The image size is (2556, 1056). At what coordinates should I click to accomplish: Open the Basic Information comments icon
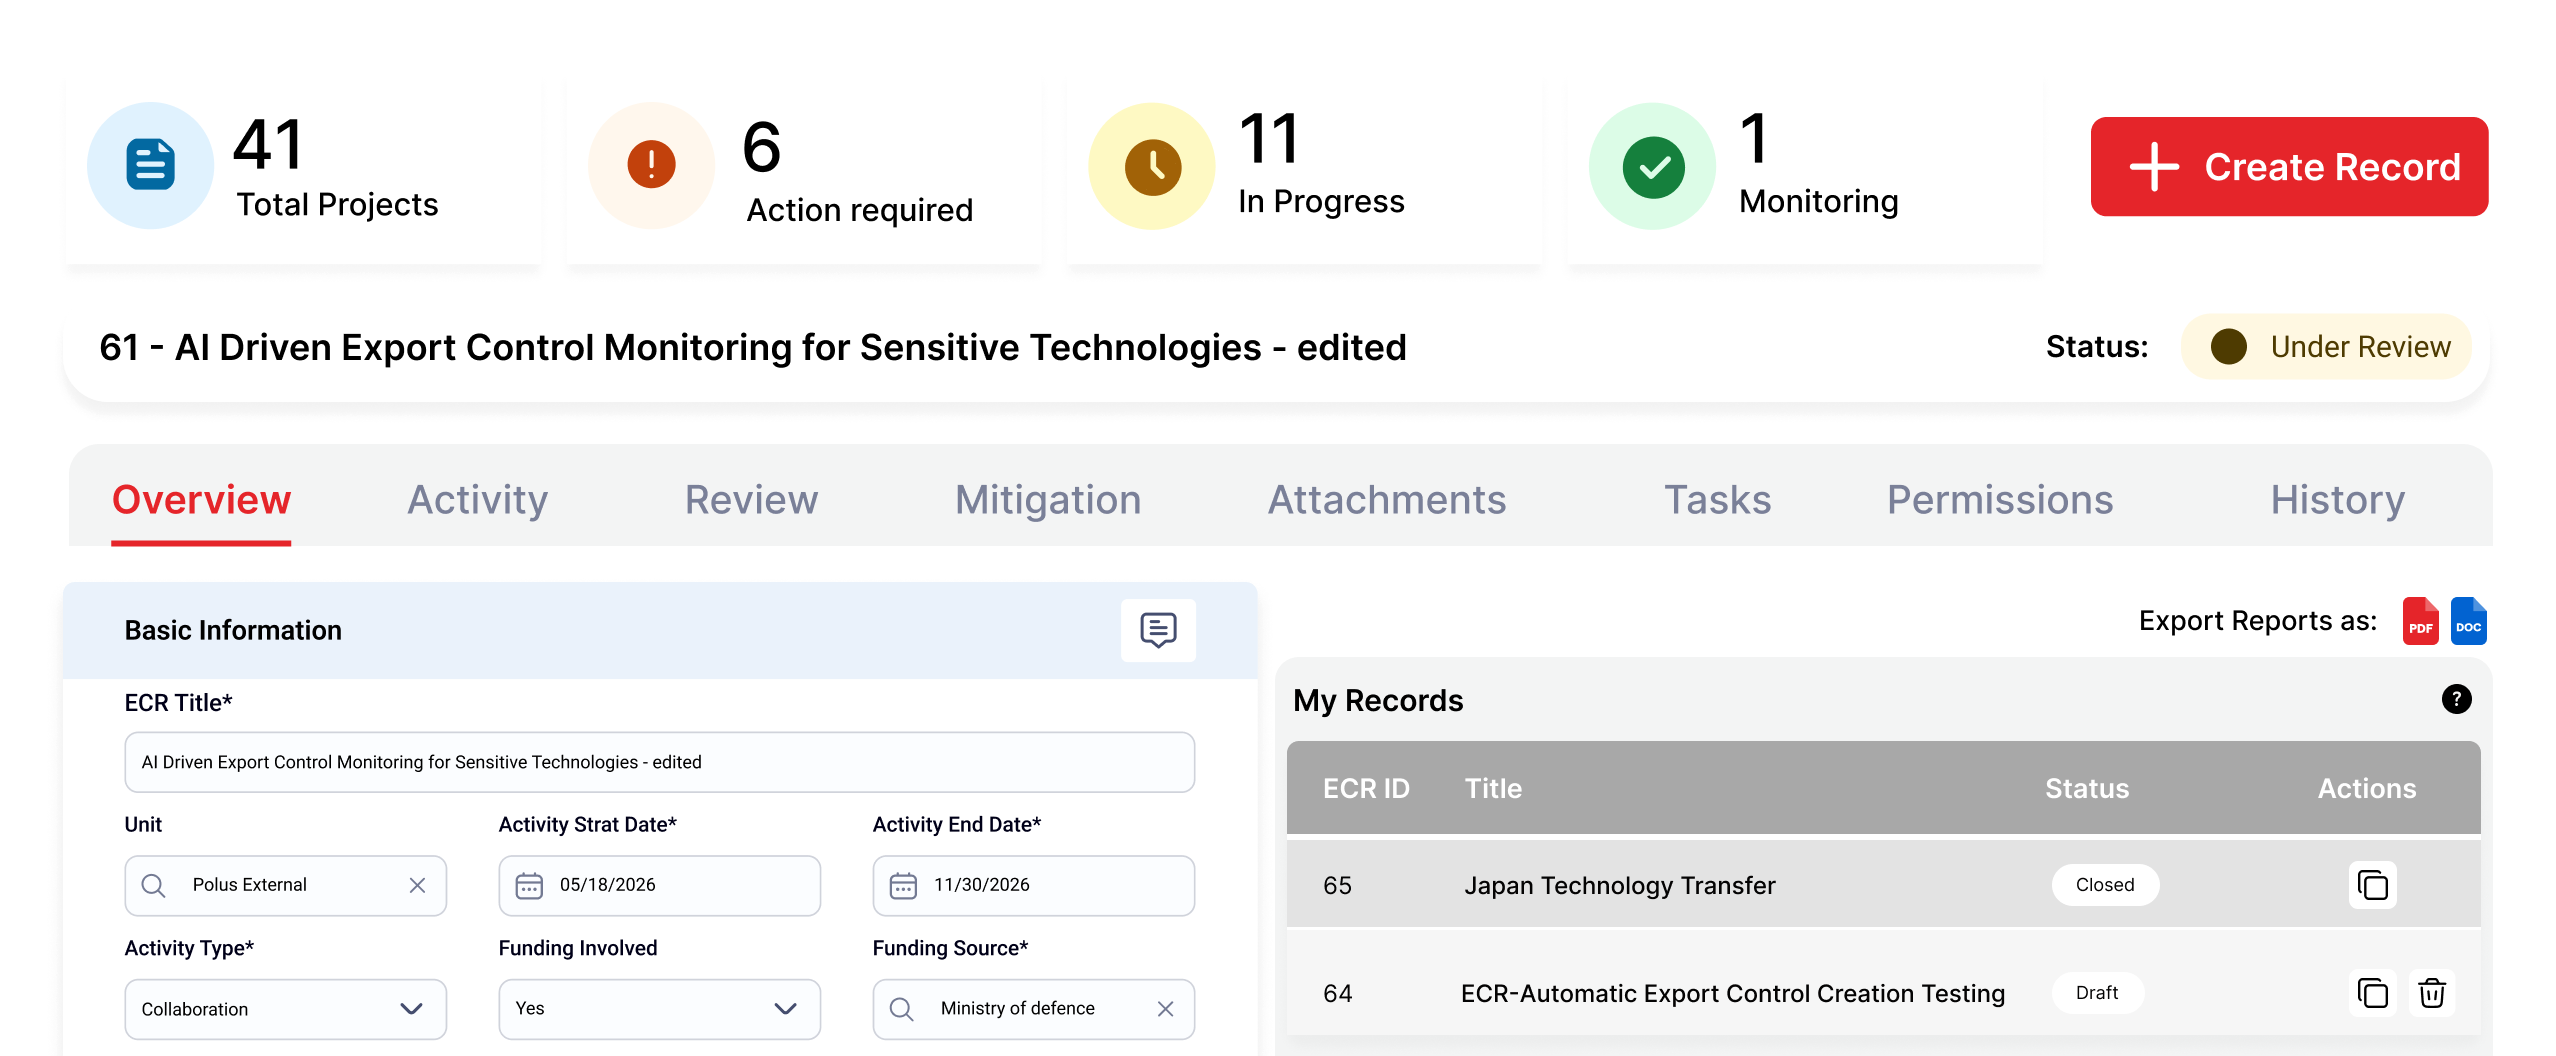point(1158,630)
